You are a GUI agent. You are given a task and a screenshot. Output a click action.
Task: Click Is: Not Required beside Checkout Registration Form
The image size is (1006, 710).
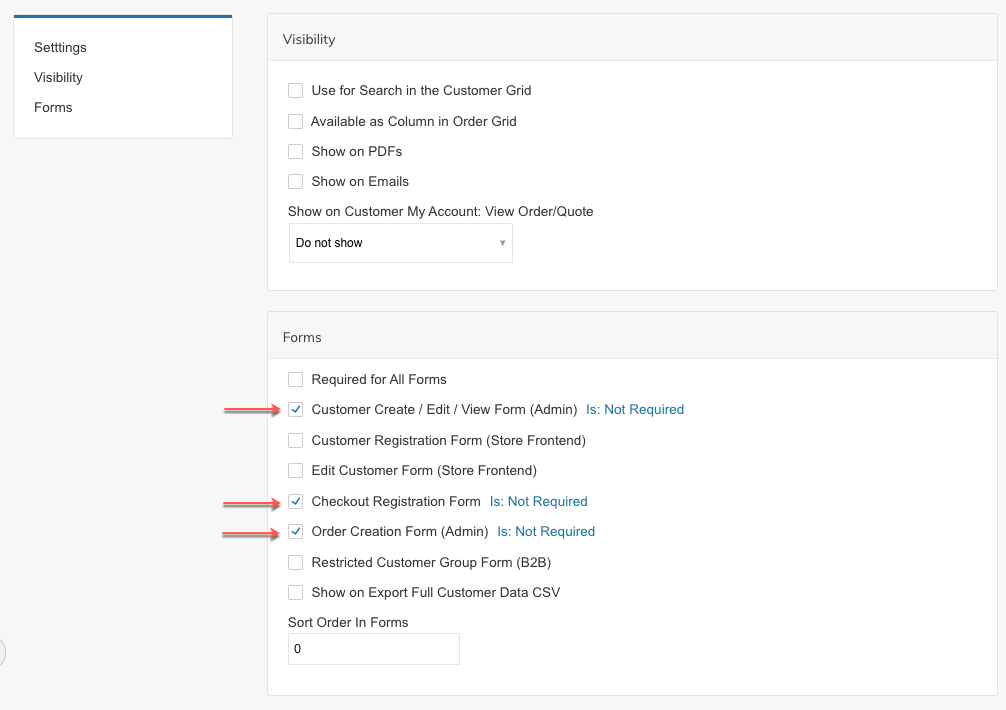tap(538, 502)
